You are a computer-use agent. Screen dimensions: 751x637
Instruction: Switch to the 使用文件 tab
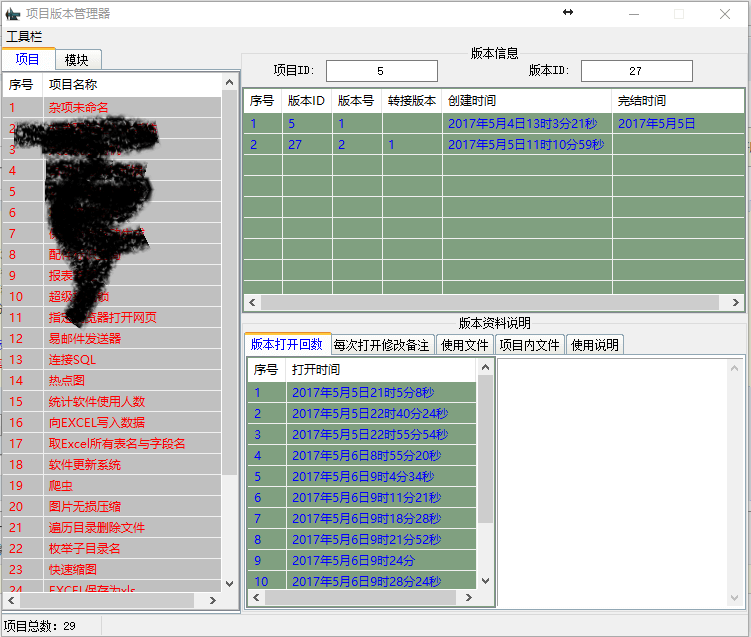pyautogui.click(x=464, y=345)
